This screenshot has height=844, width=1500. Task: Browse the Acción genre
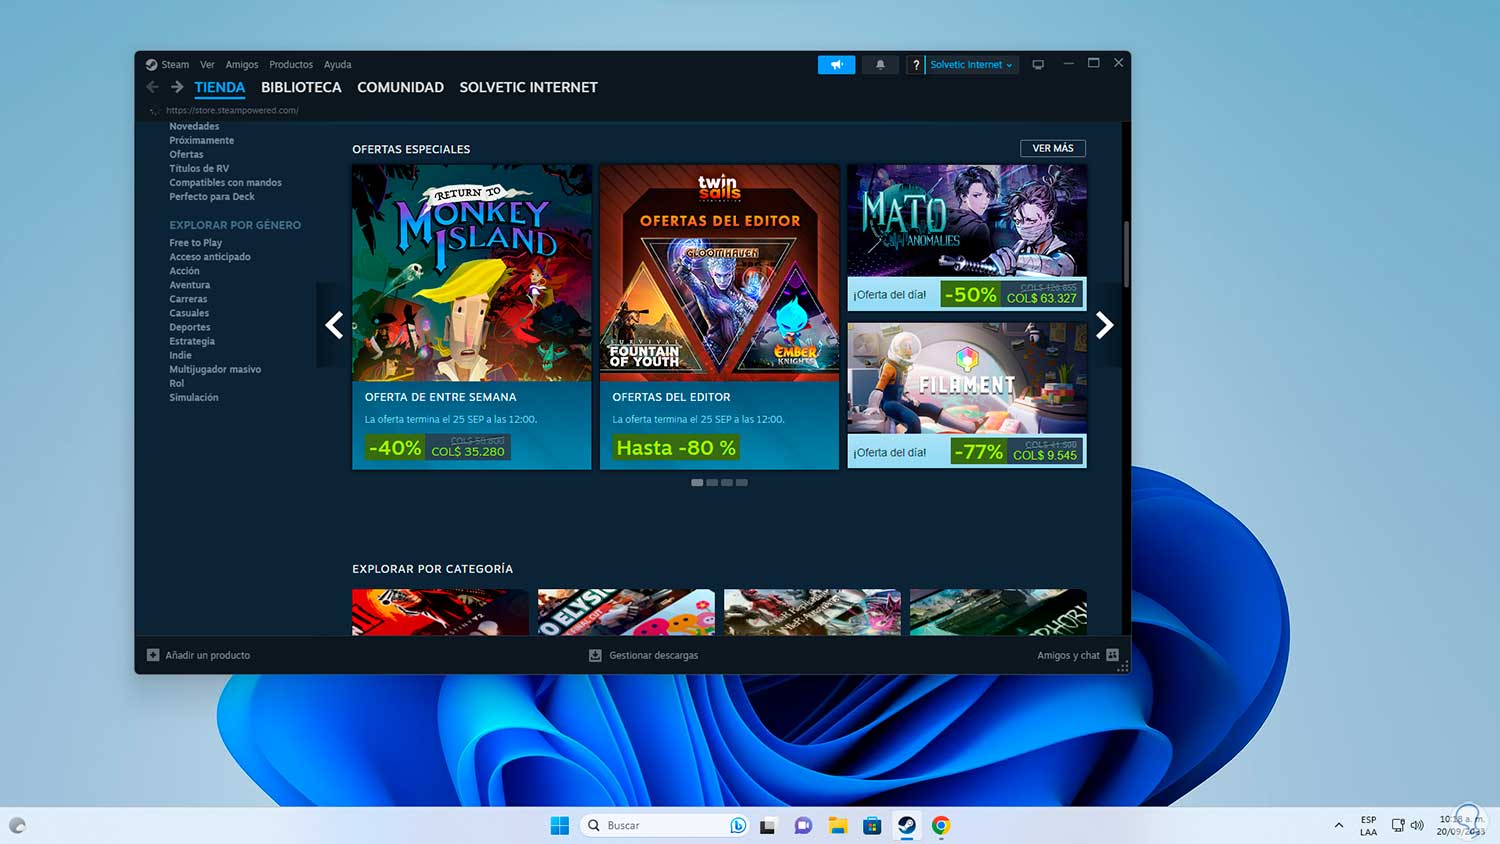pos(184,271)
